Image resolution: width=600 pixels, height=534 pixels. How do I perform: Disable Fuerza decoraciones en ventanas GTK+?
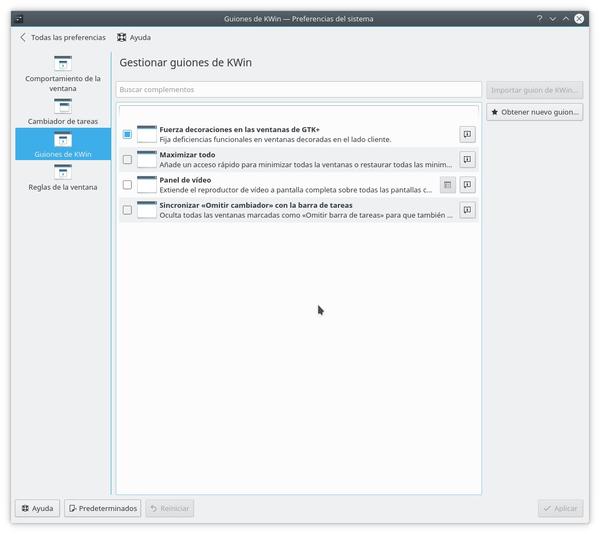tap(127, 134)
